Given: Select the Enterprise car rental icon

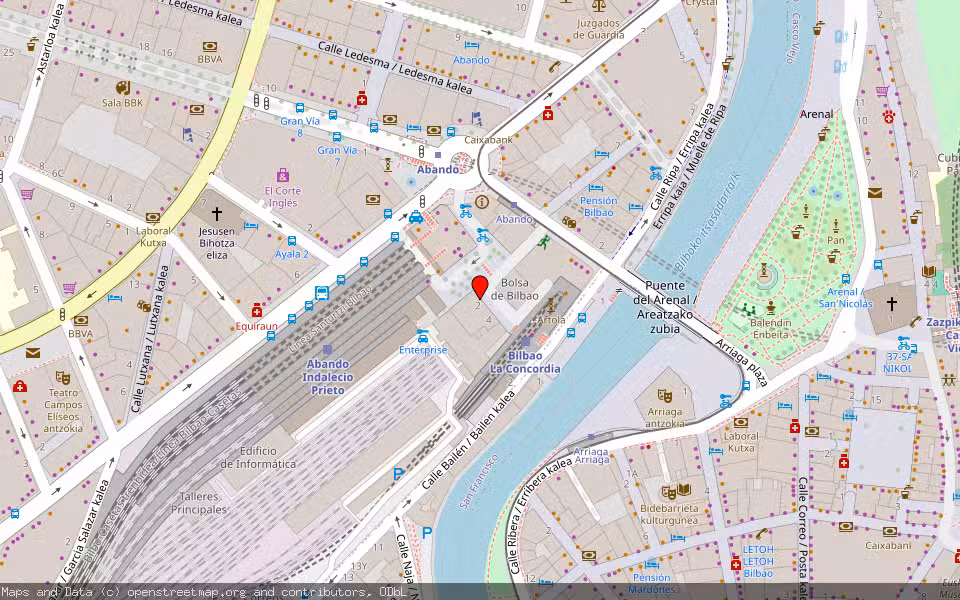Looking at the screenshot, I should 422,336.
